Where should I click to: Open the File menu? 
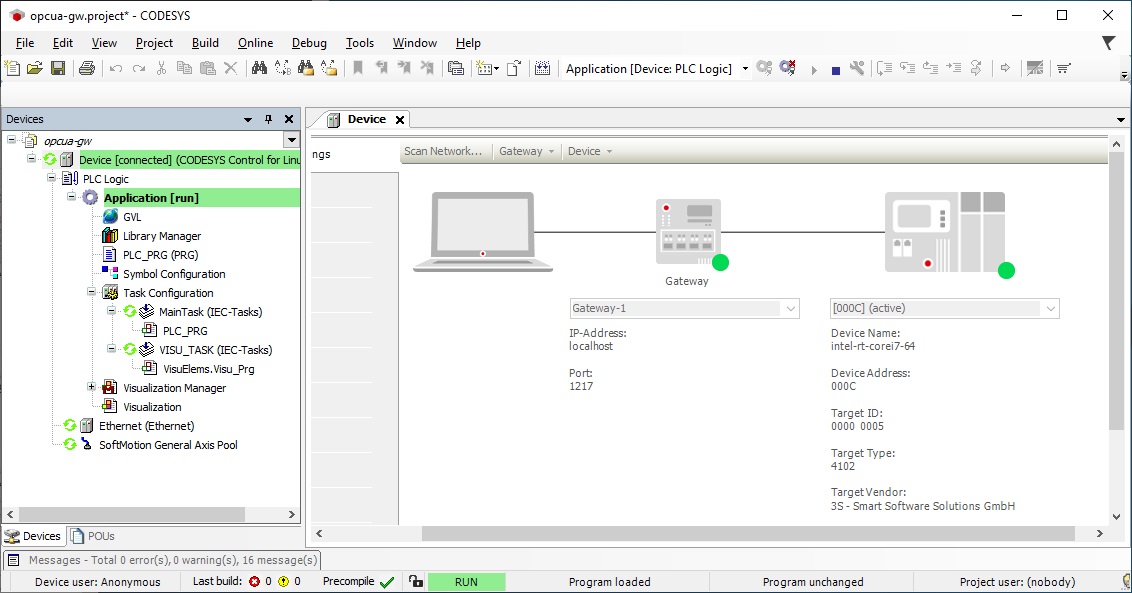click(x=25, y=43)
